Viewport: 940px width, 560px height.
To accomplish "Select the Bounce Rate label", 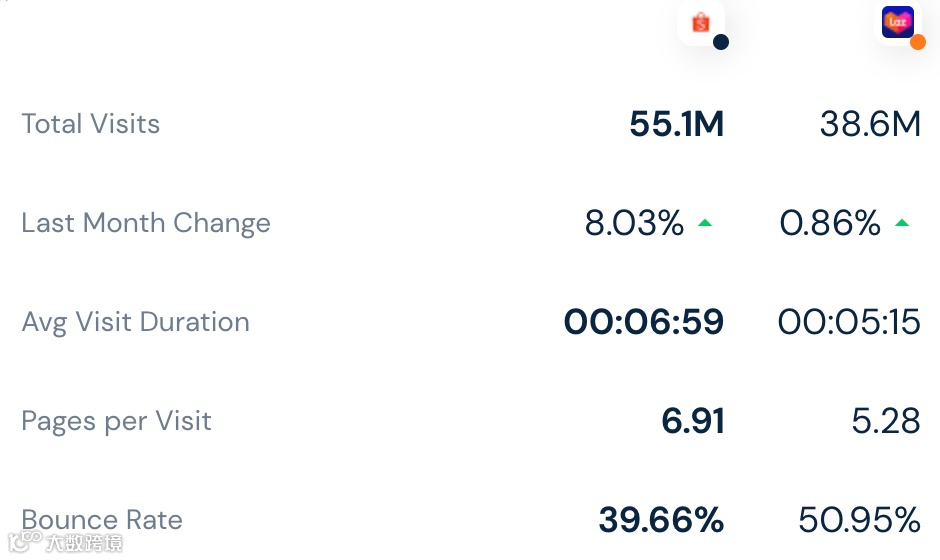I will pos(102,520).
